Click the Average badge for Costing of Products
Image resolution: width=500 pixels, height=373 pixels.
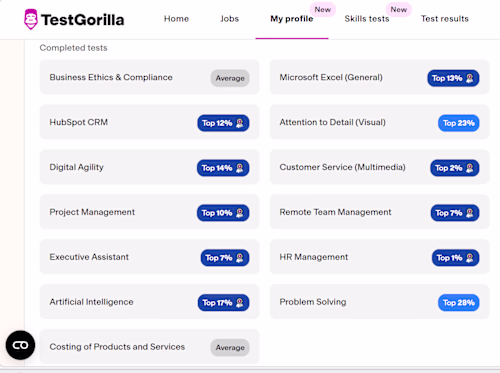(230, 348)
